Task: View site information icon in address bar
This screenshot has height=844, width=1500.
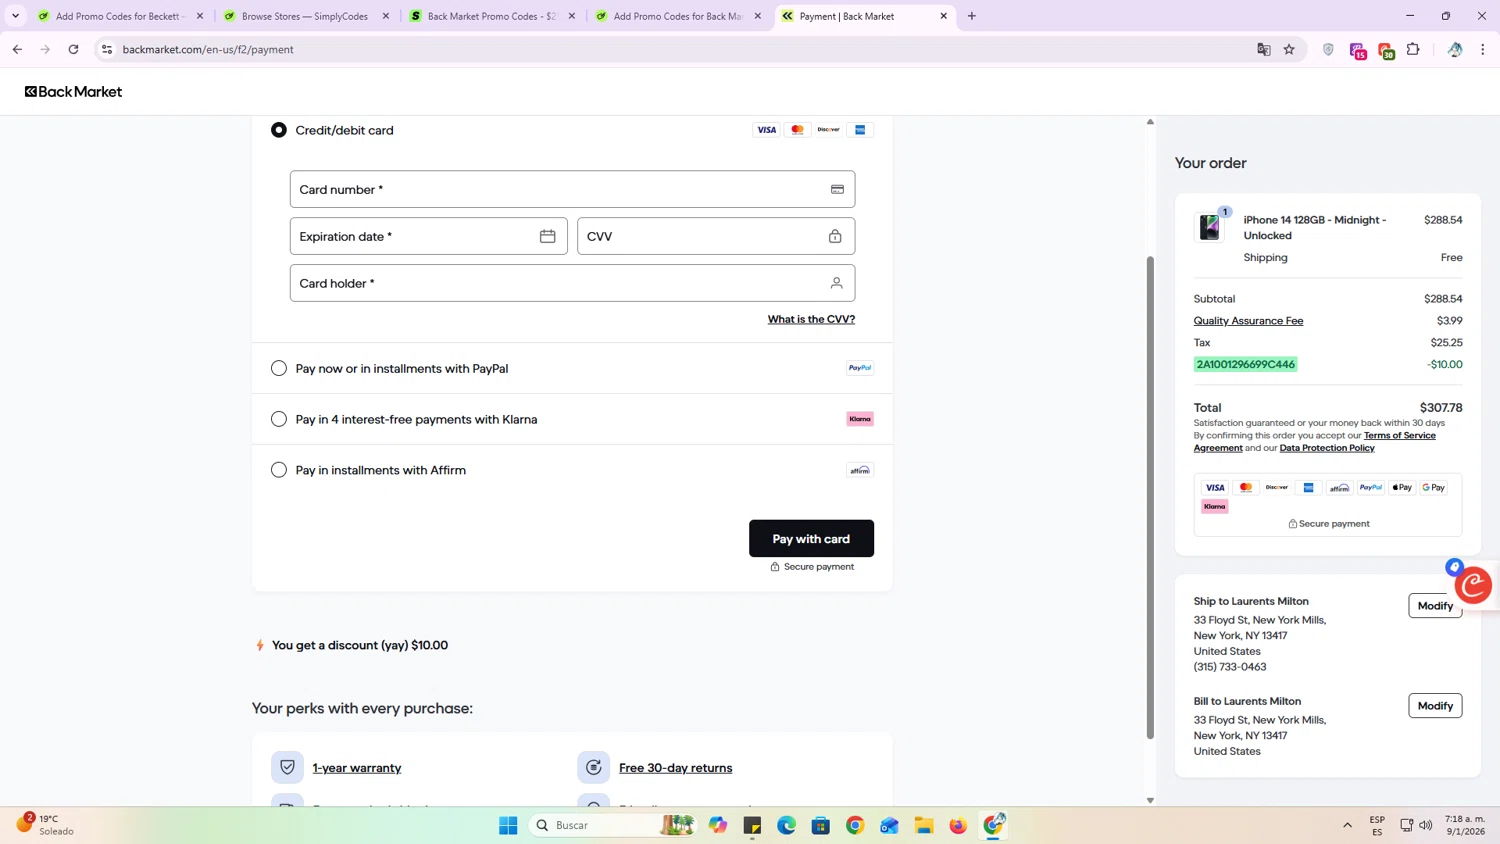Action: point(107,49)
